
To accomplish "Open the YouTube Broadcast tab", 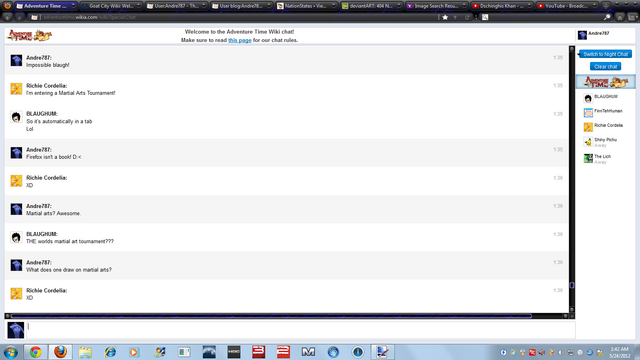I will [x=567, y=6].
